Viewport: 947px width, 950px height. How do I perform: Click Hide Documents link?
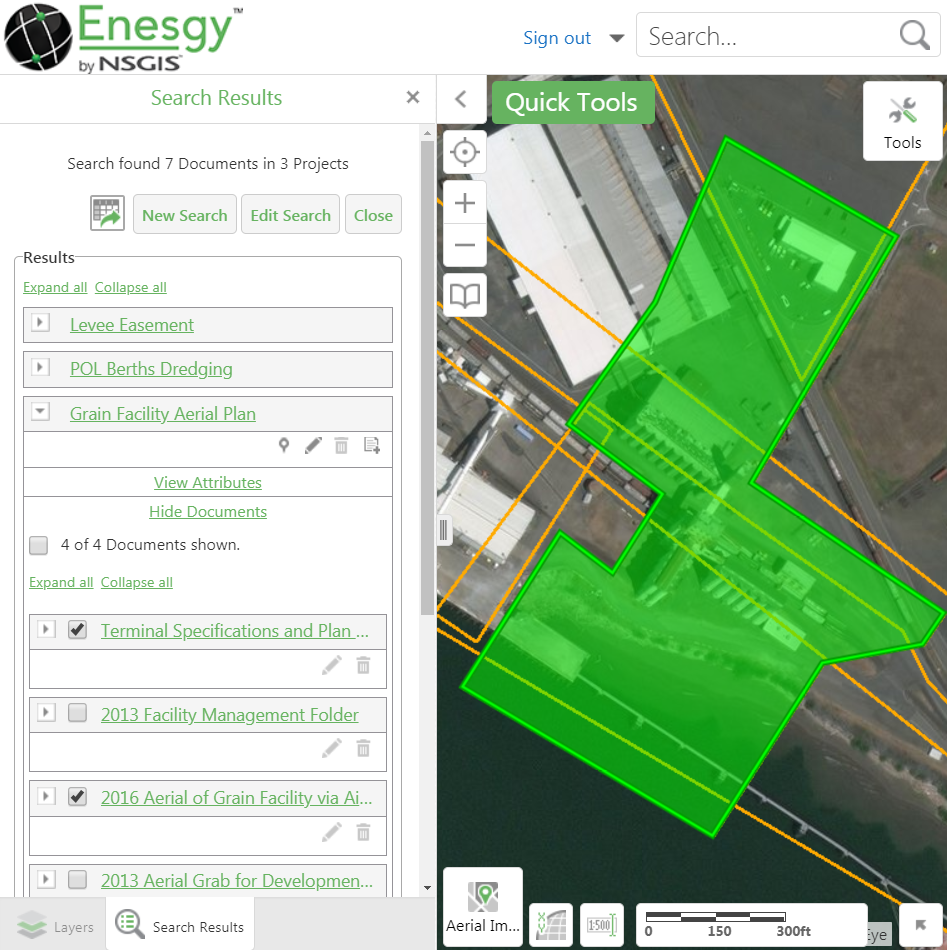coord(208,511)
